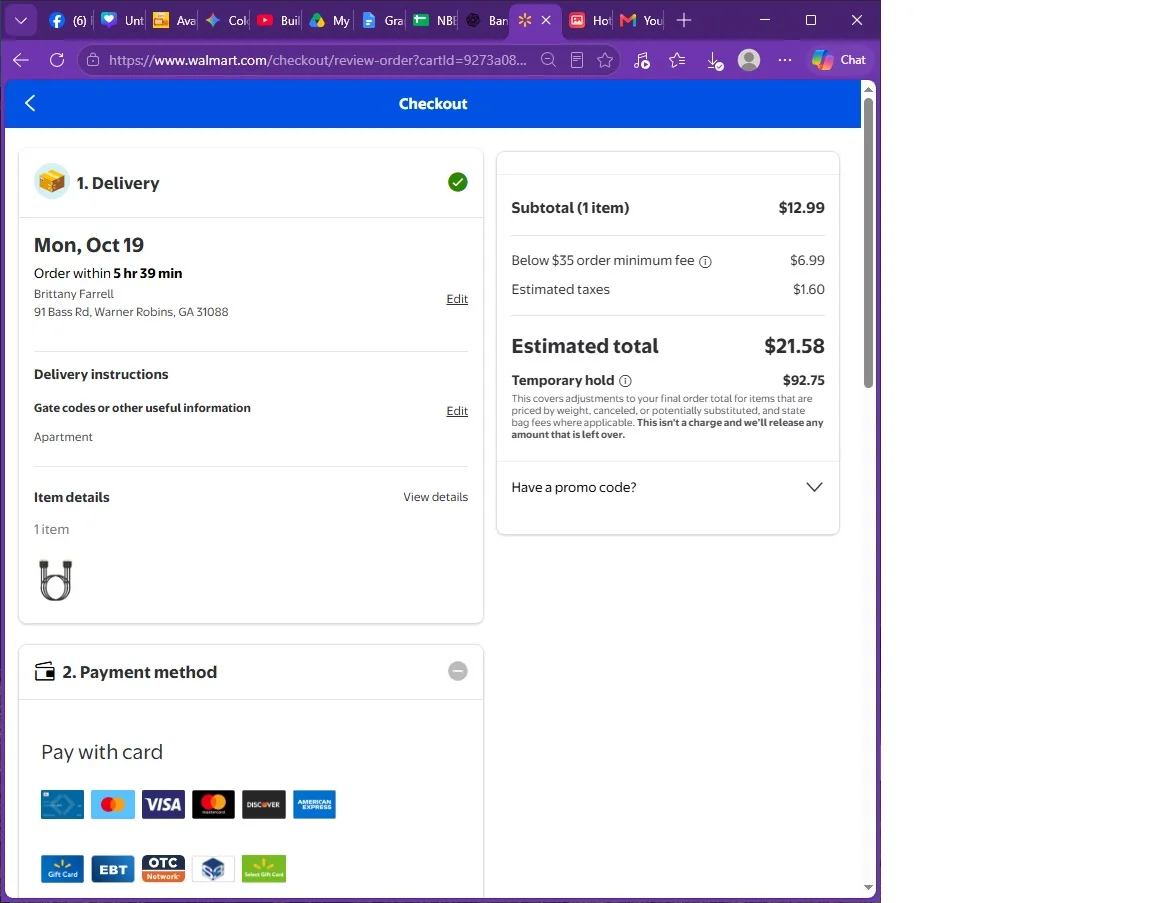
Task: View site information lock icon
Action: [93, 60]
